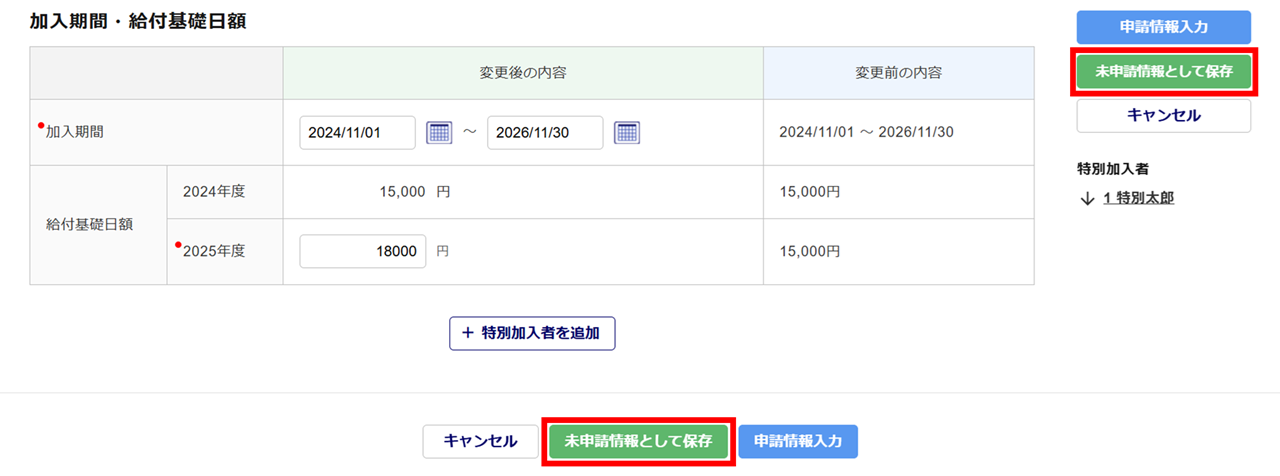The image size is (1280, 476).
Task: Click the 加入期間・給付基礎日額 section heading
Action: 138,21
